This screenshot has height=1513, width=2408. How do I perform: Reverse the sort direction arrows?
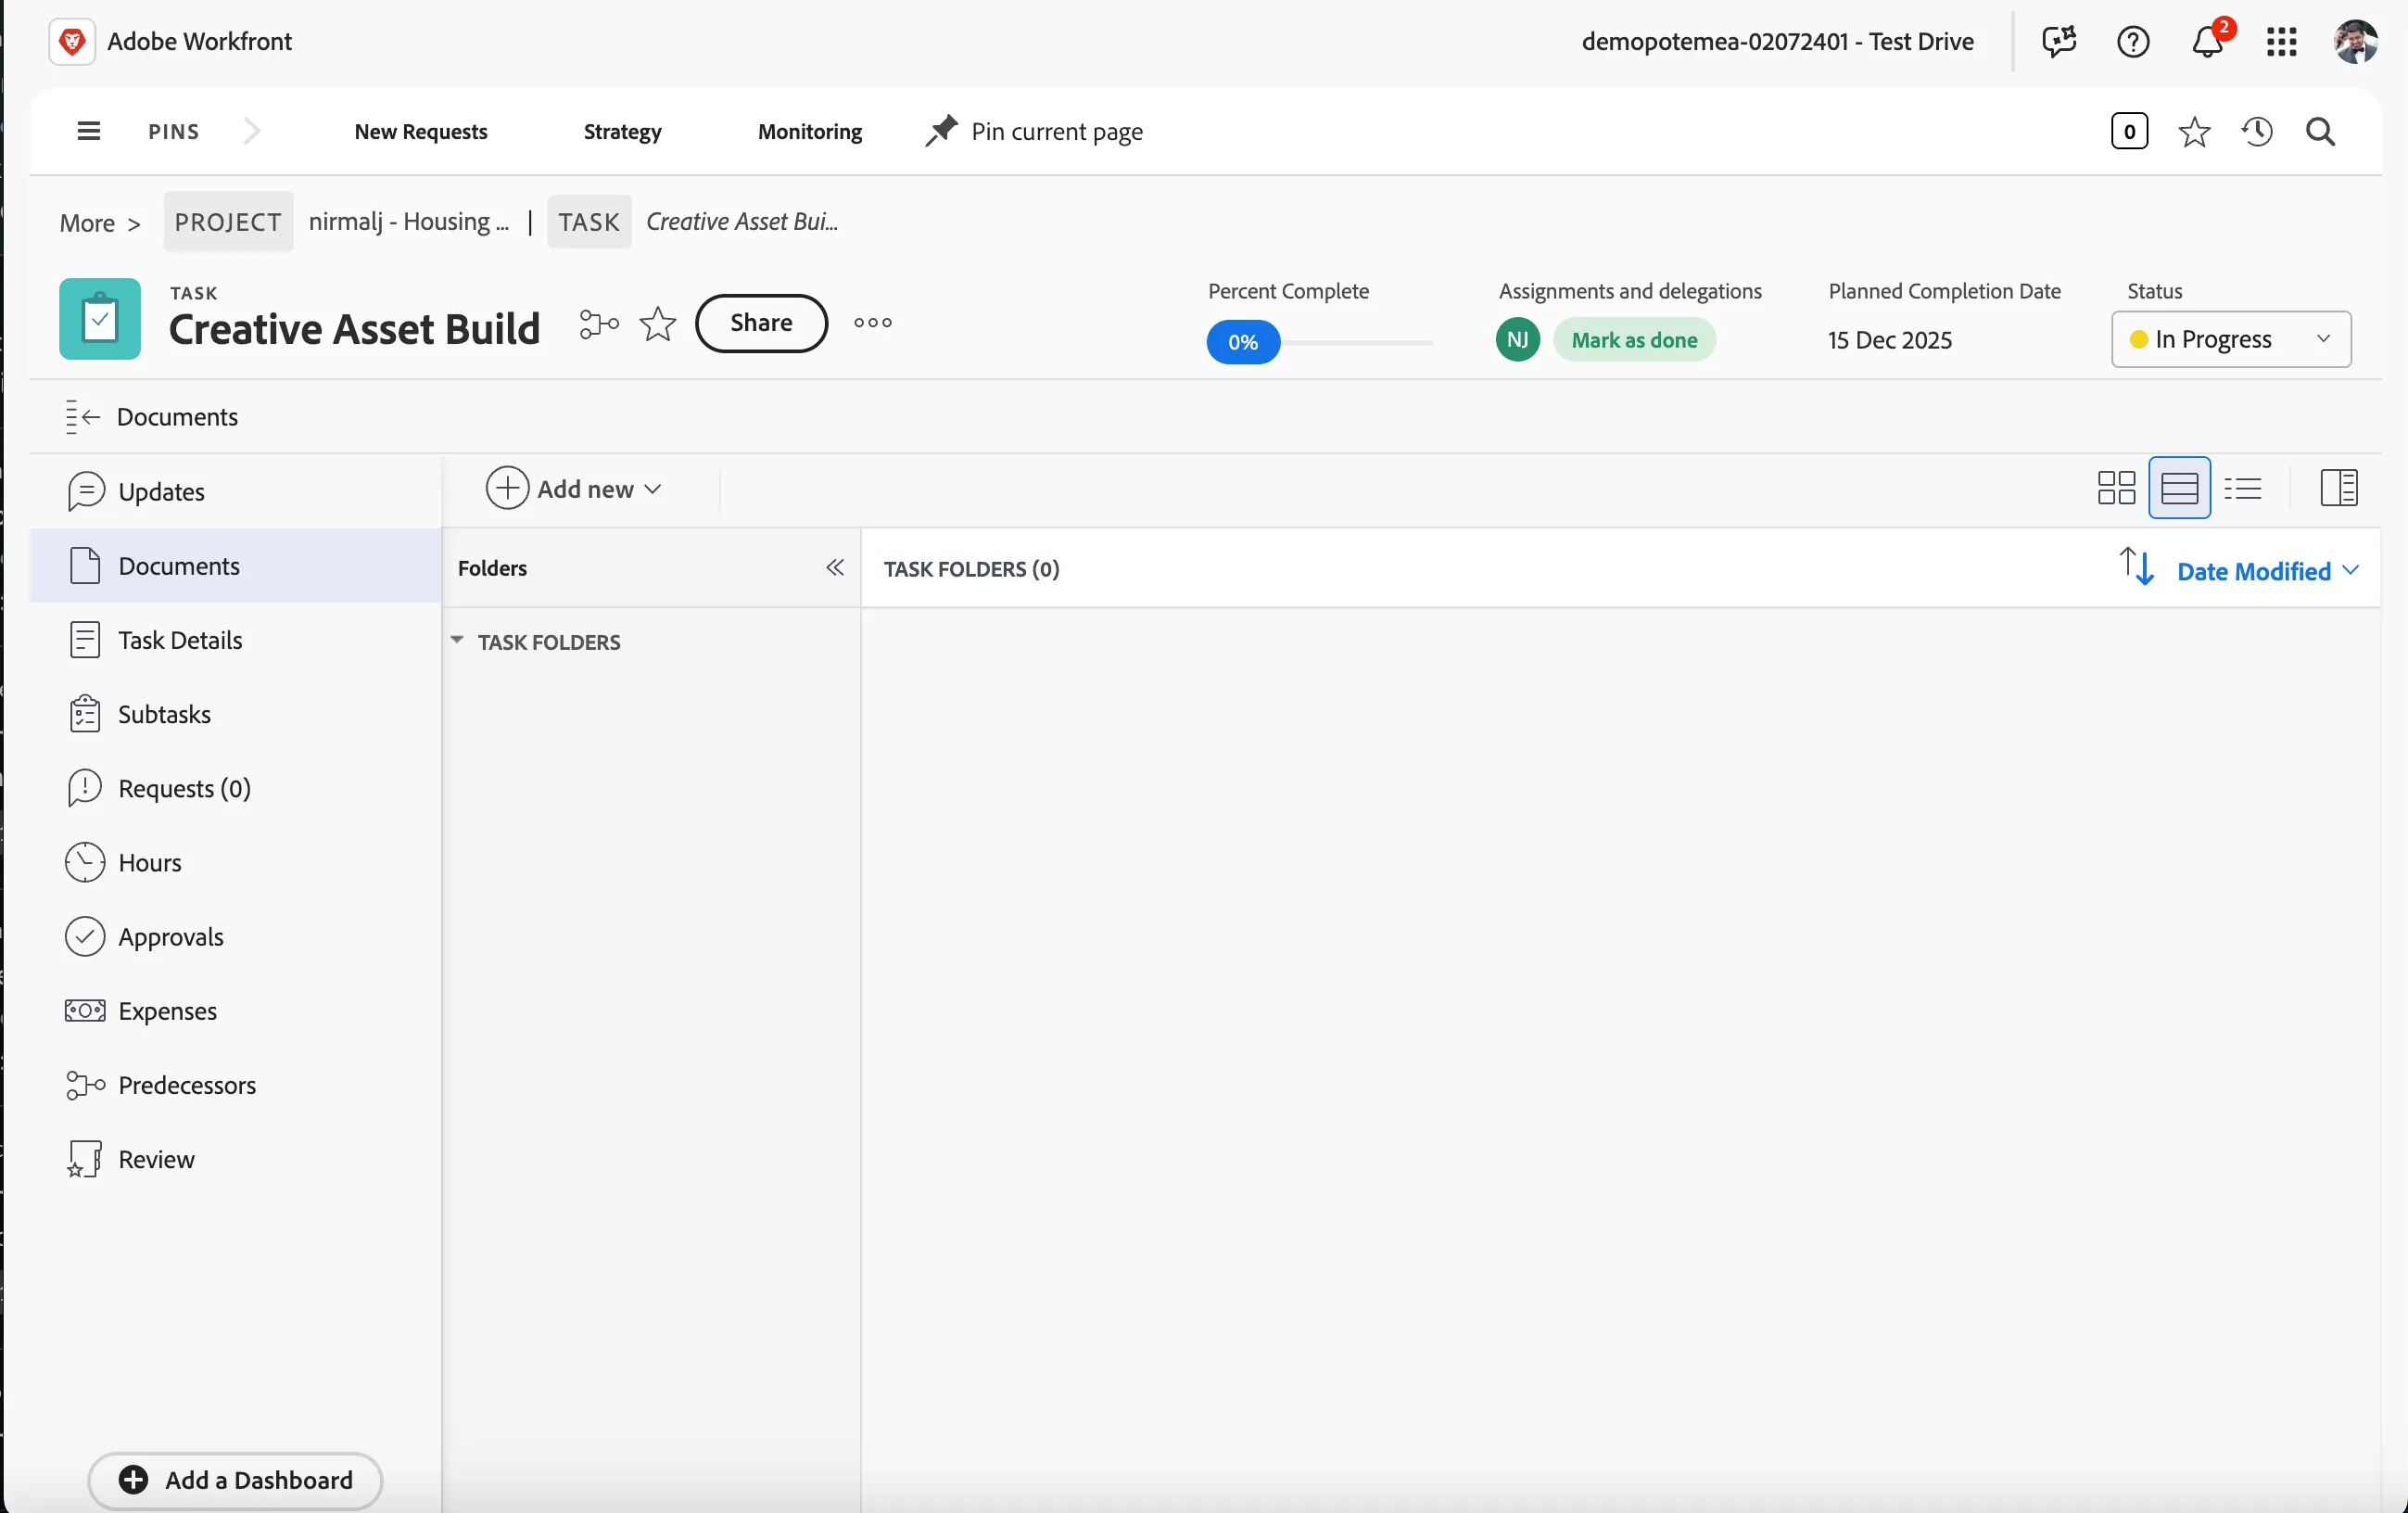pos(2137,566)
